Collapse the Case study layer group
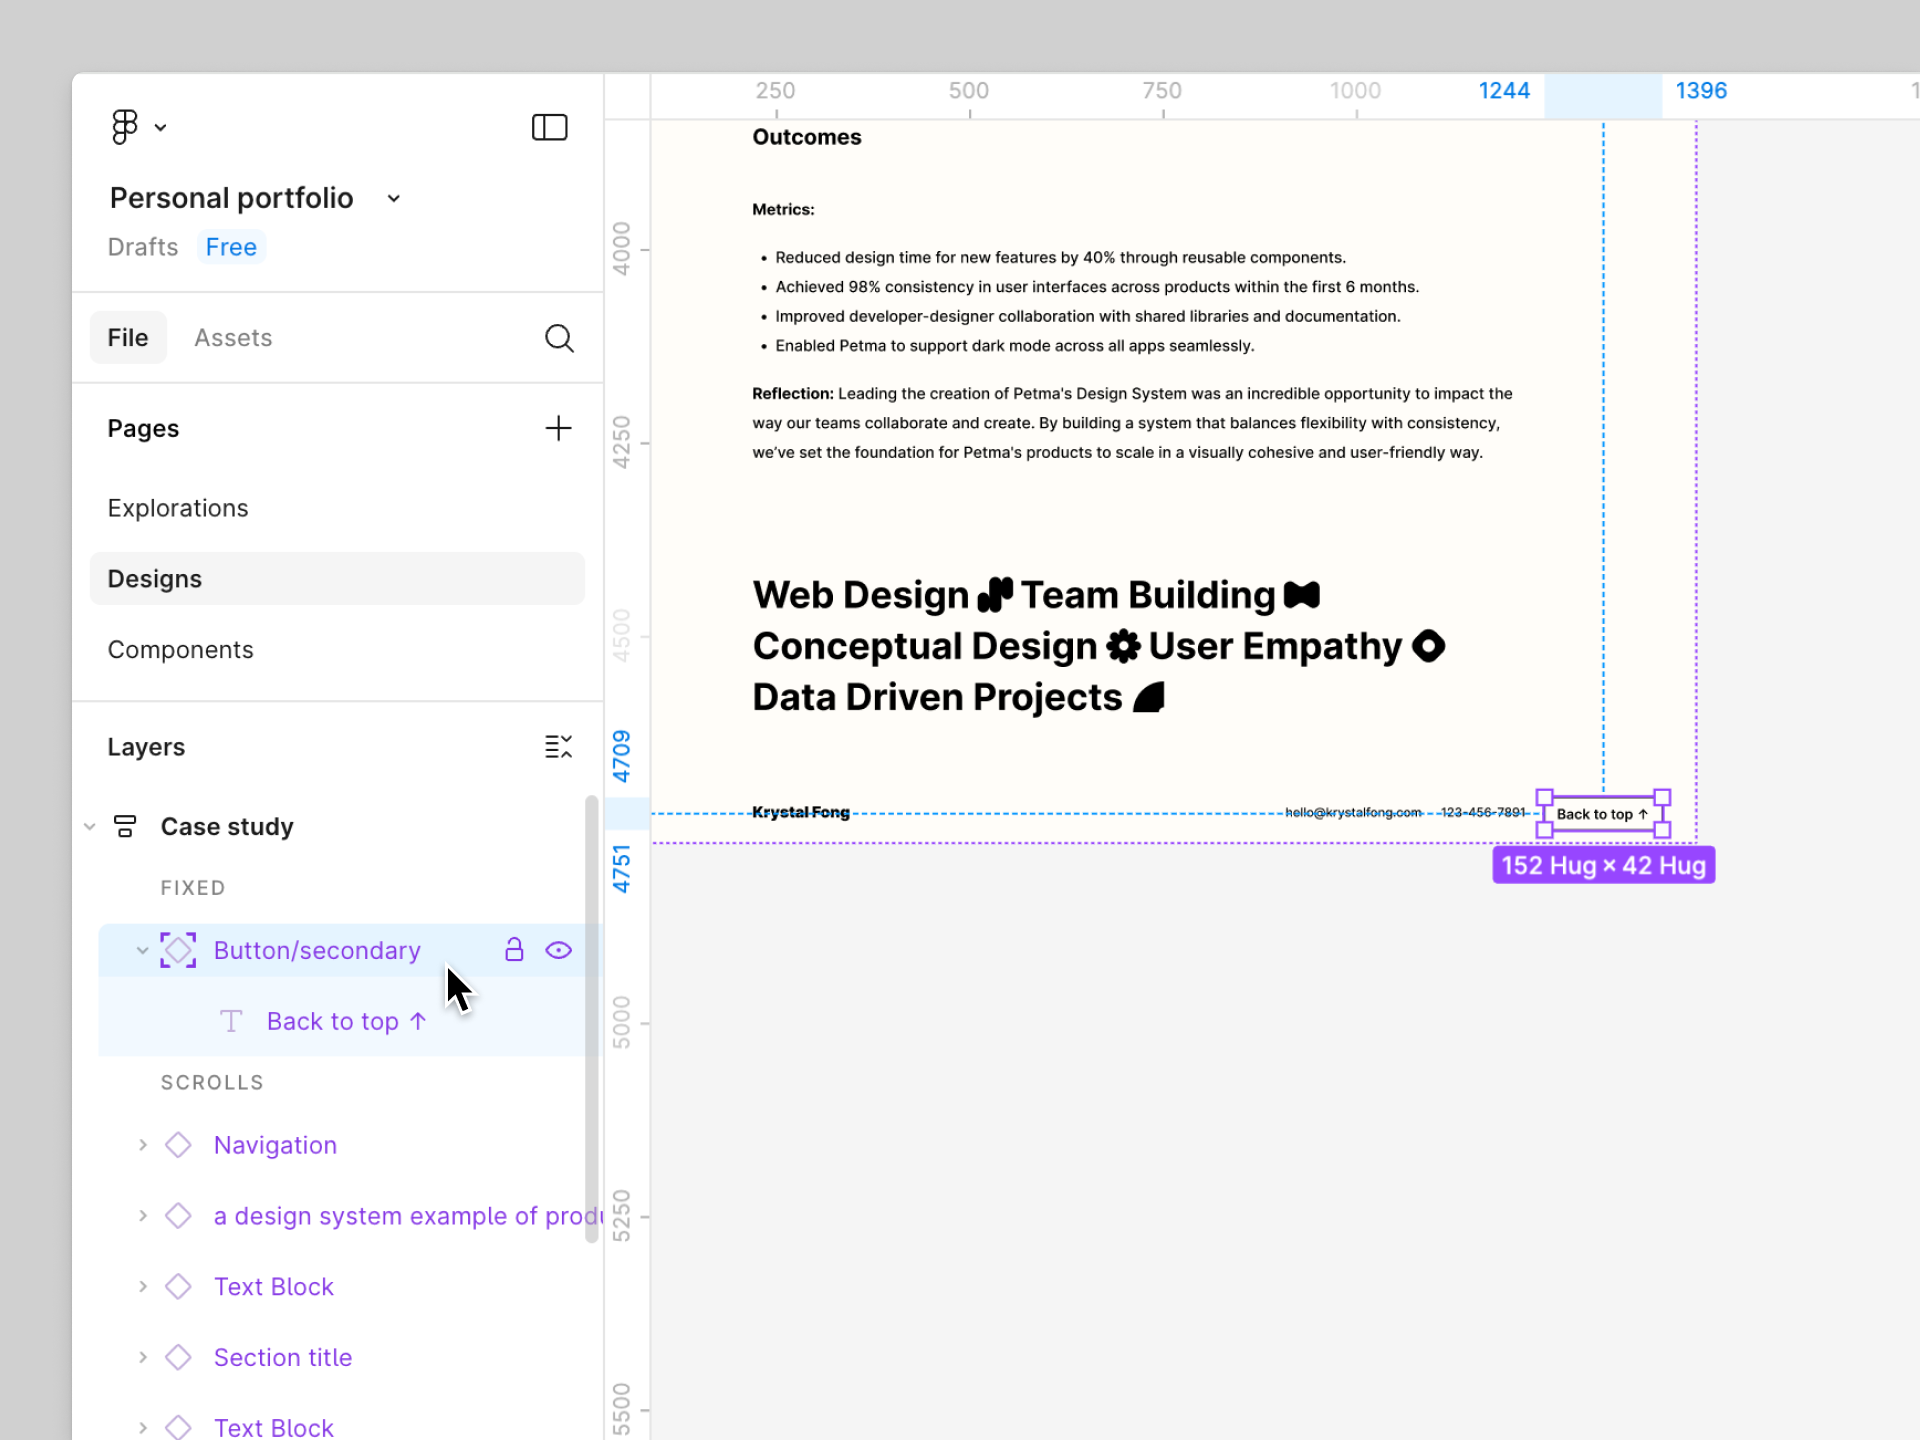Image resolution: width=1920 pixels, height=1440 pixels. tap(90, 827)
